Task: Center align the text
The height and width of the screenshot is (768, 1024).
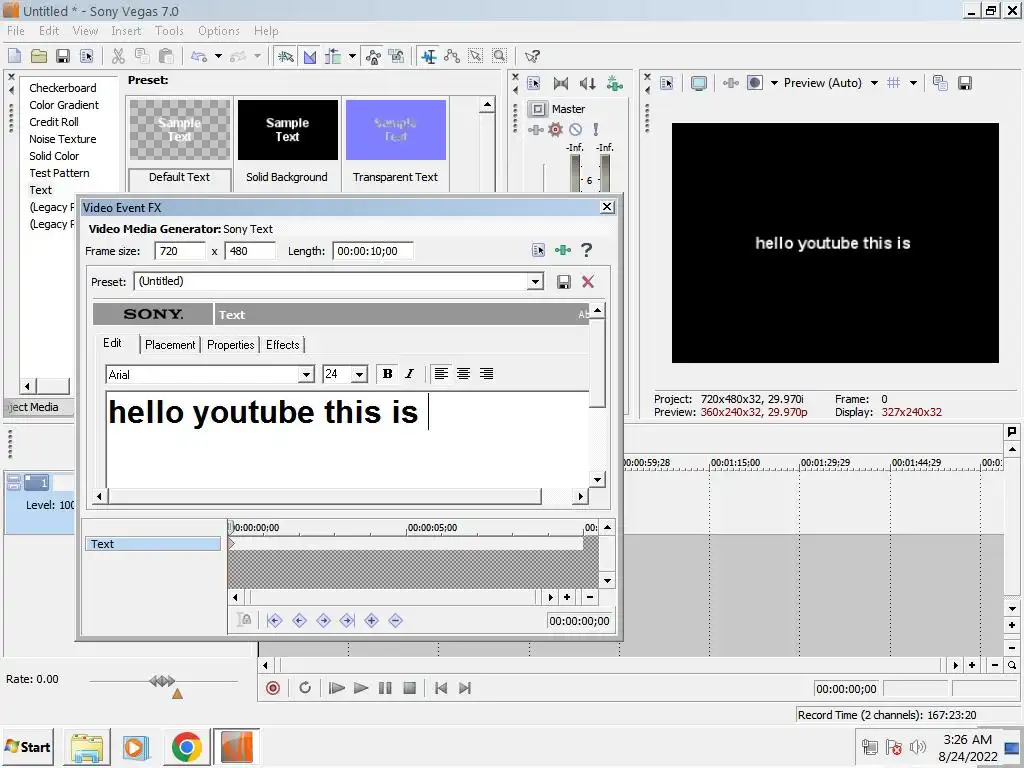Action: (x=464, y=374)
